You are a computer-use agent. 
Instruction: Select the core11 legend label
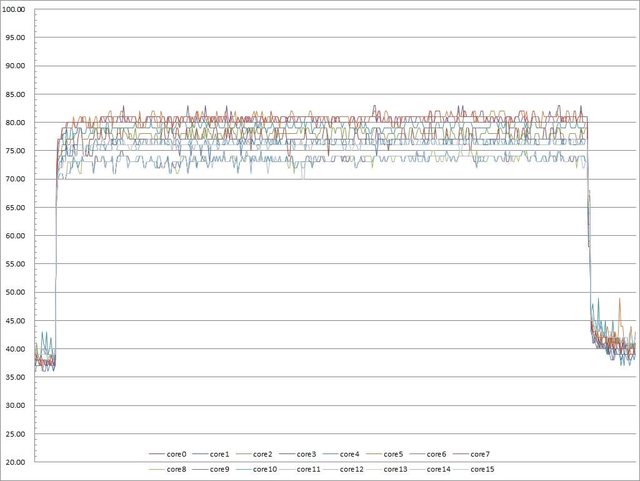click(x=309, y=468)
